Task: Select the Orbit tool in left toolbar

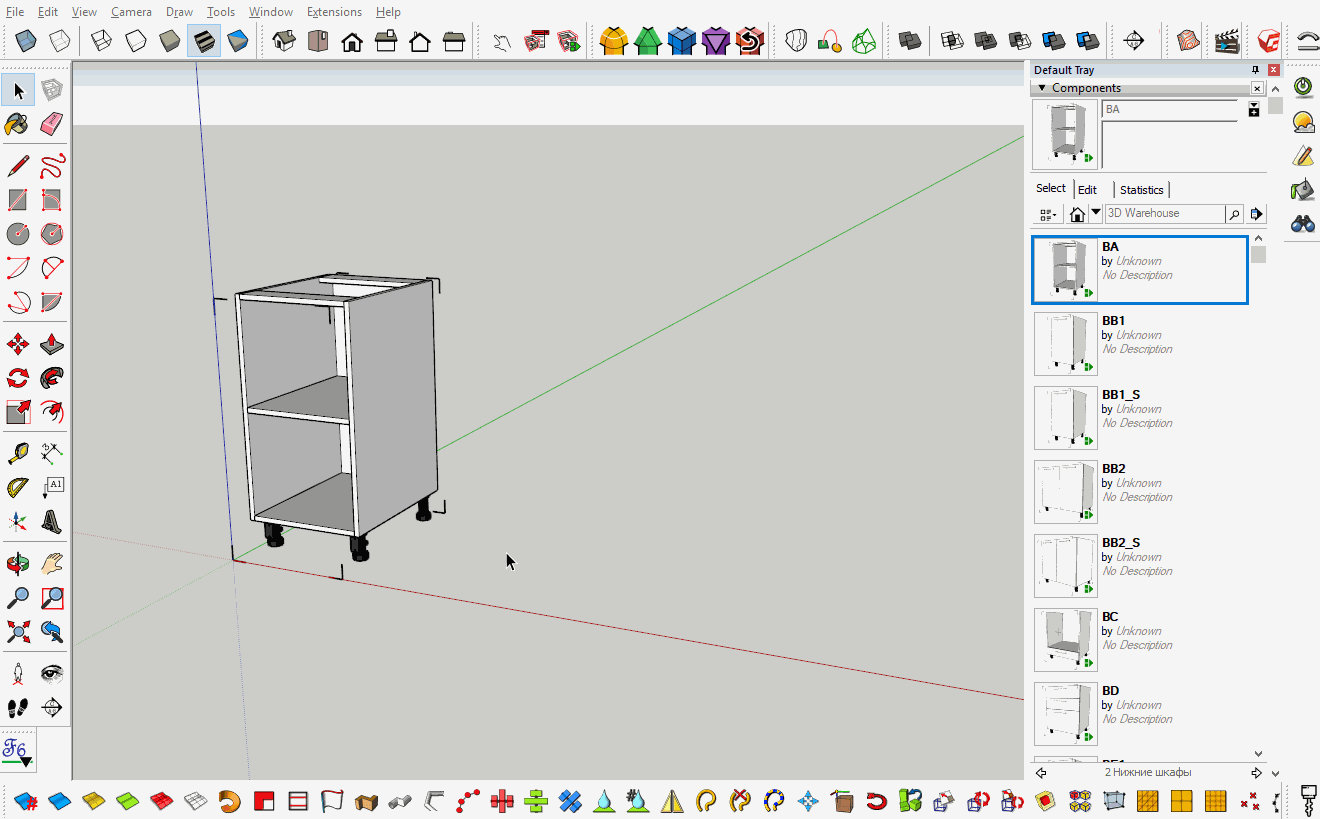Action: tap(17, 563)
